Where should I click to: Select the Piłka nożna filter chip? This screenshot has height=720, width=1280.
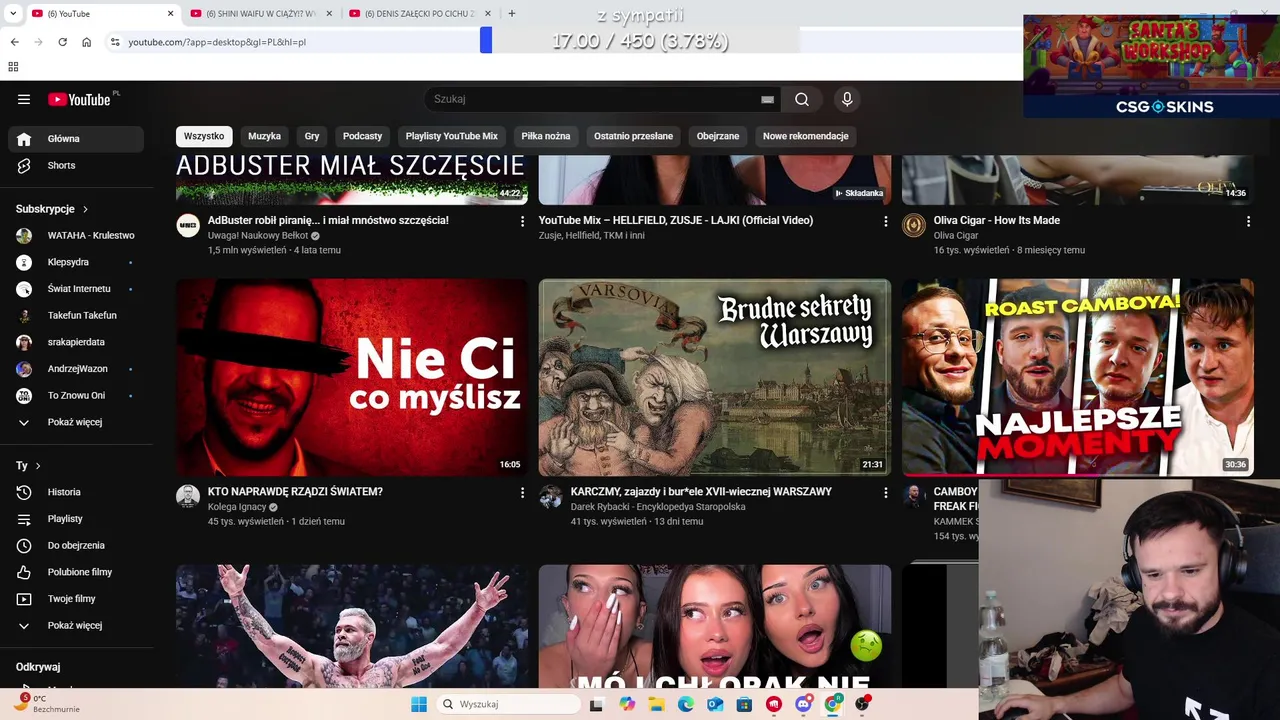(x=546, y=136)
